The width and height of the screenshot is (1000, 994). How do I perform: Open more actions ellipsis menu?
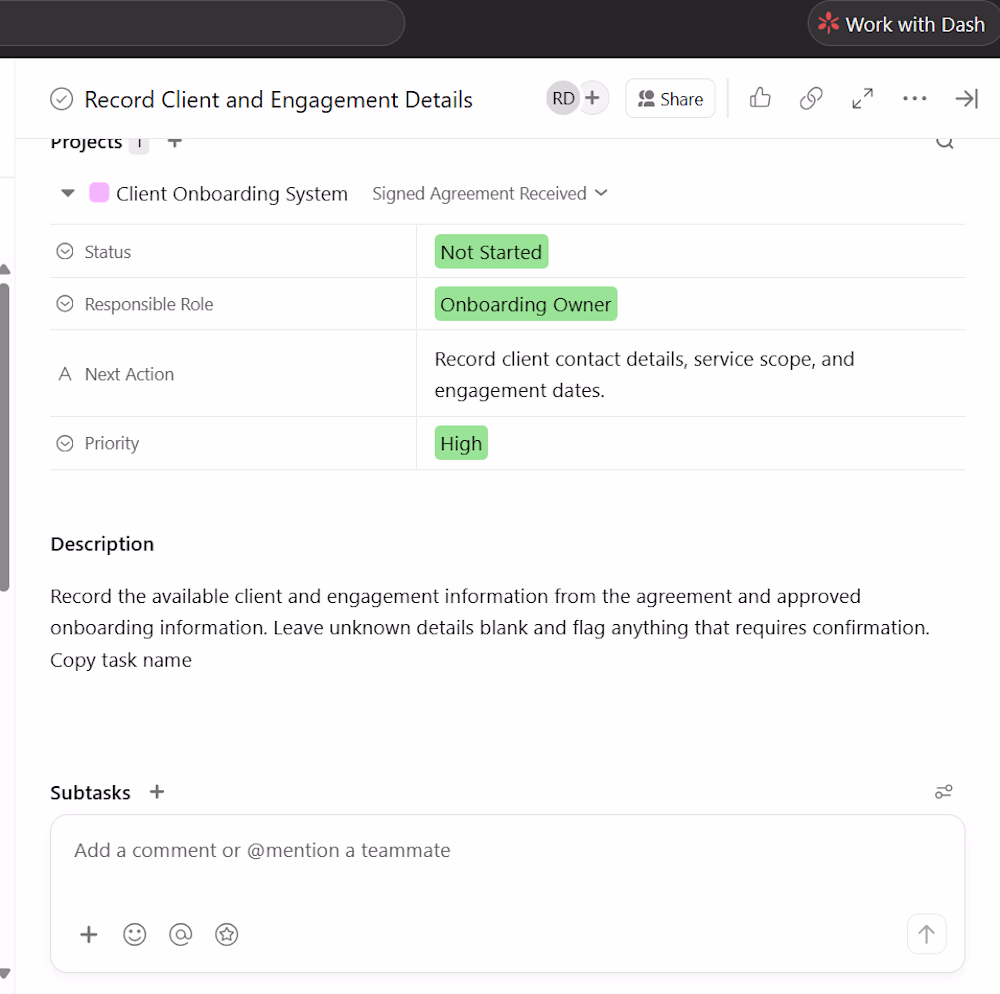[914, 98]
